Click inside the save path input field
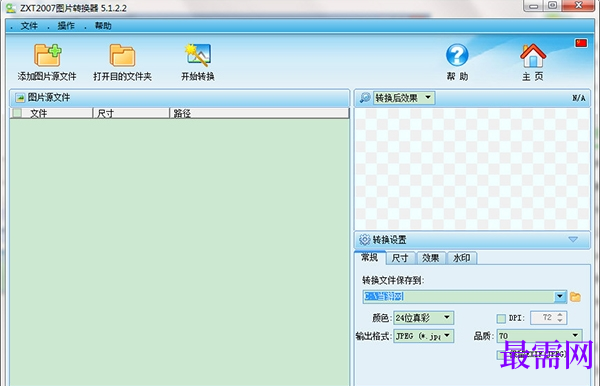The width and height of the screenshot is (612, 386). 459,297
